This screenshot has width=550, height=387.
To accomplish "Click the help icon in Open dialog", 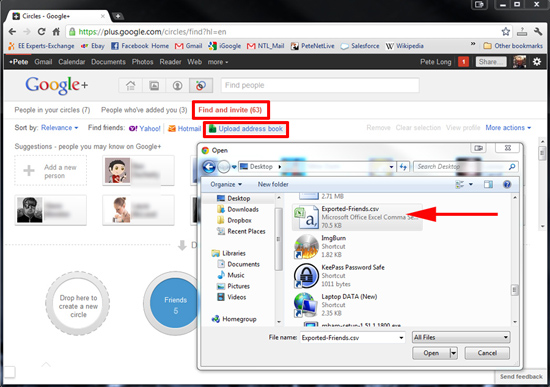I will (x=507, y=184).
